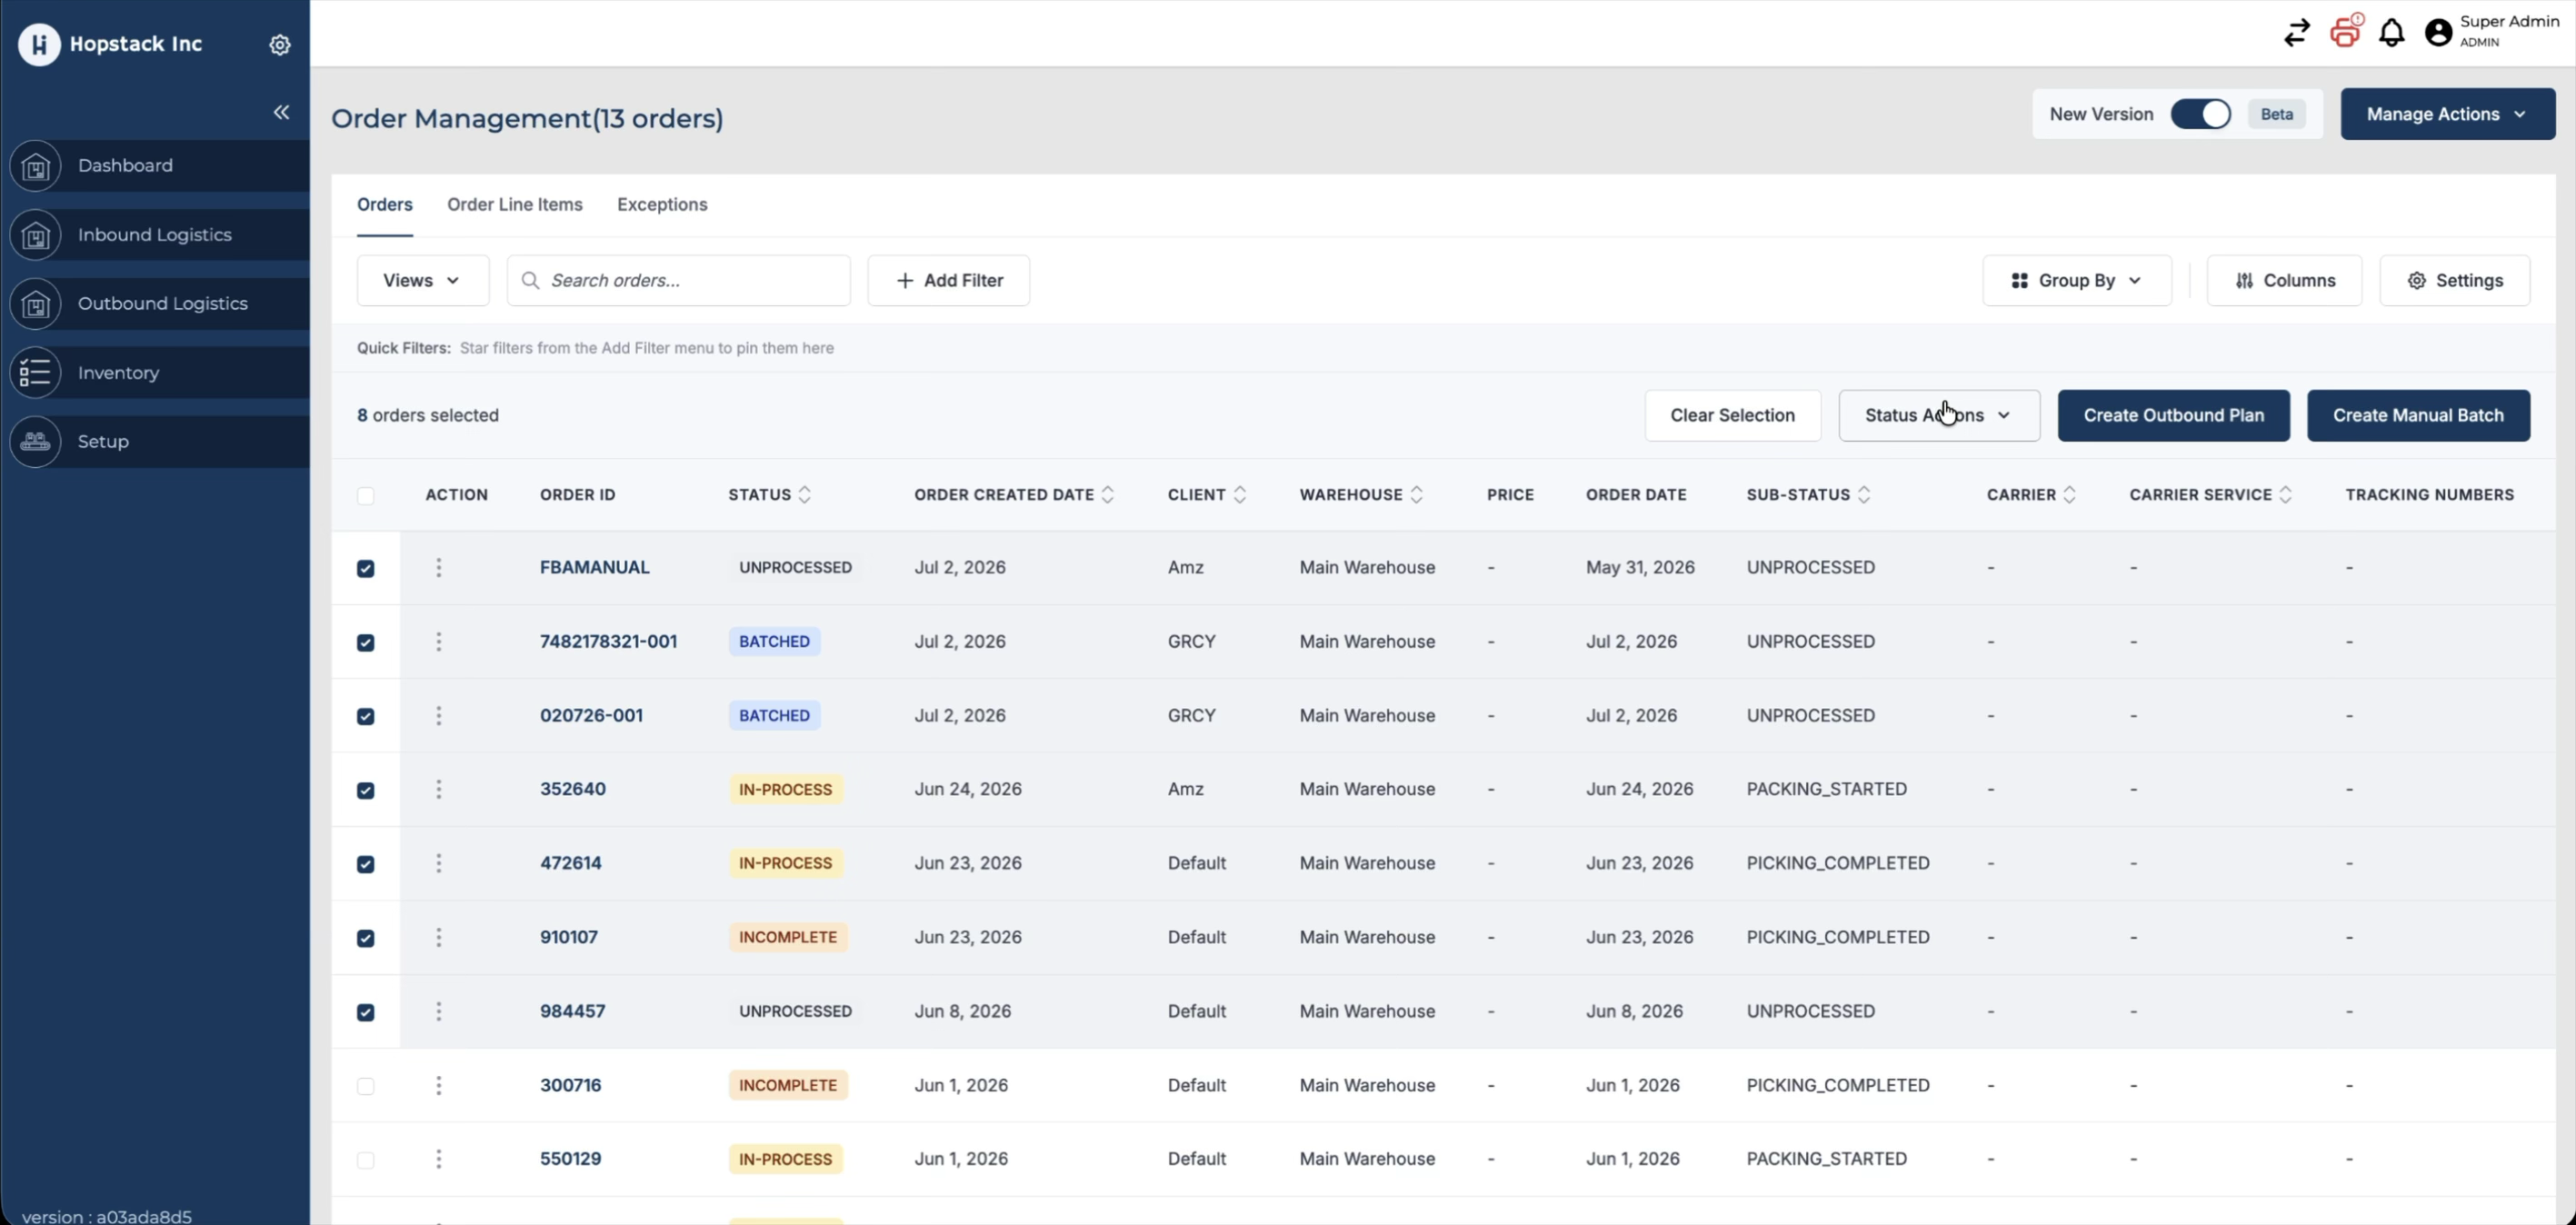Open action menu for order 7482178321-001

(438, 642)
